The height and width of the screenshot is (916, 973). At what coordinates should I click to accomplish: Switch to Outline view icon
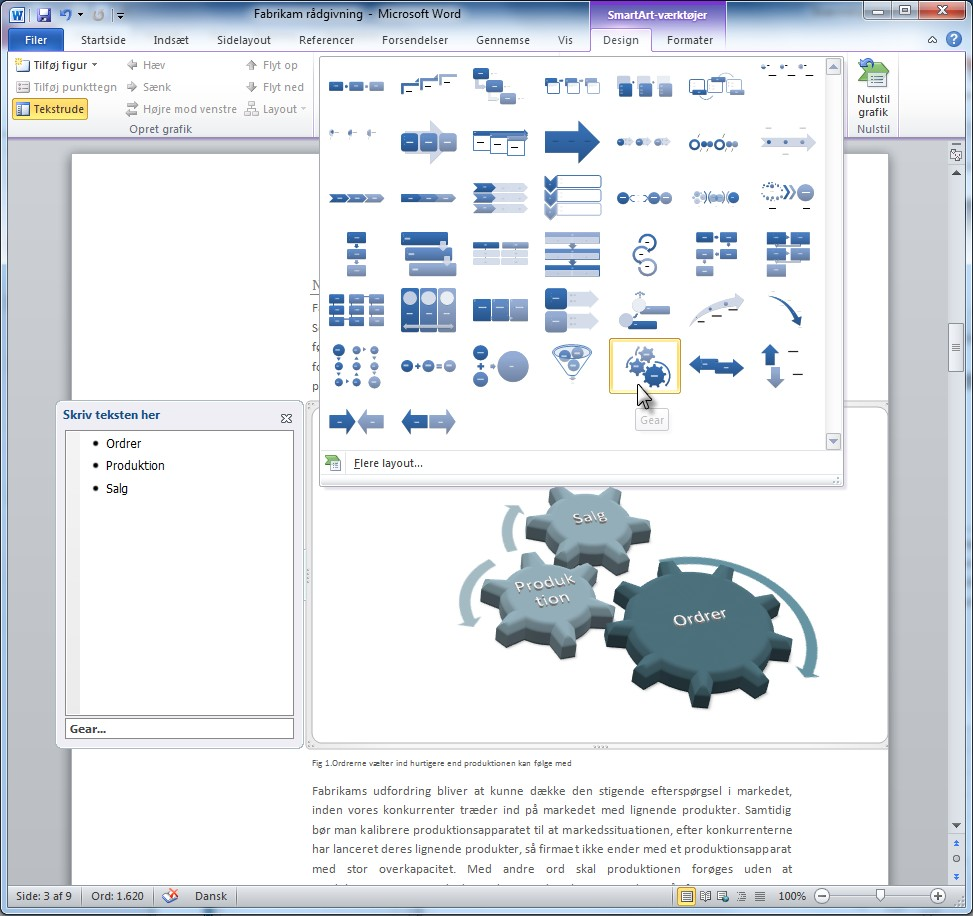click(742, 896)
